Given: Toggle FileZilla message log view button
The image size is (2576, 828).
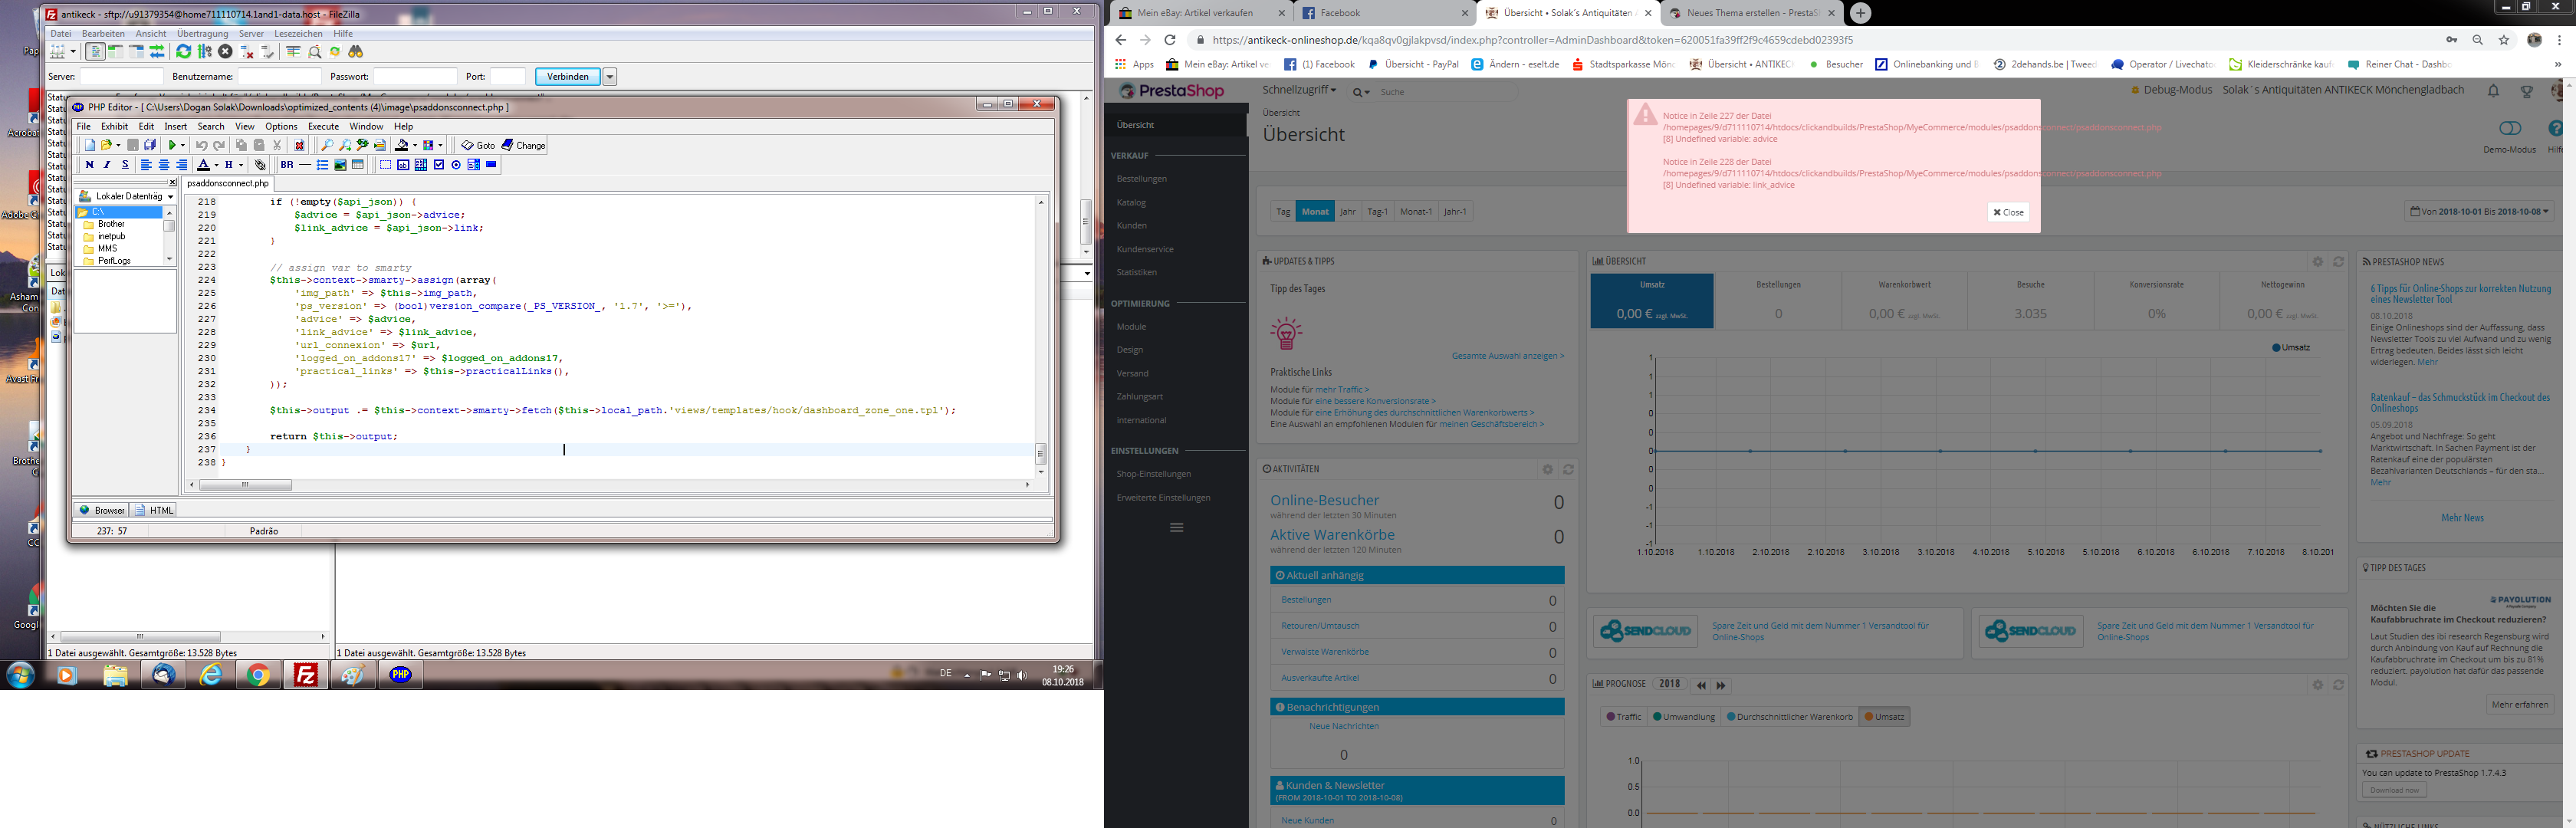Looking at the screenshot, I should click(x=95, y=52).
